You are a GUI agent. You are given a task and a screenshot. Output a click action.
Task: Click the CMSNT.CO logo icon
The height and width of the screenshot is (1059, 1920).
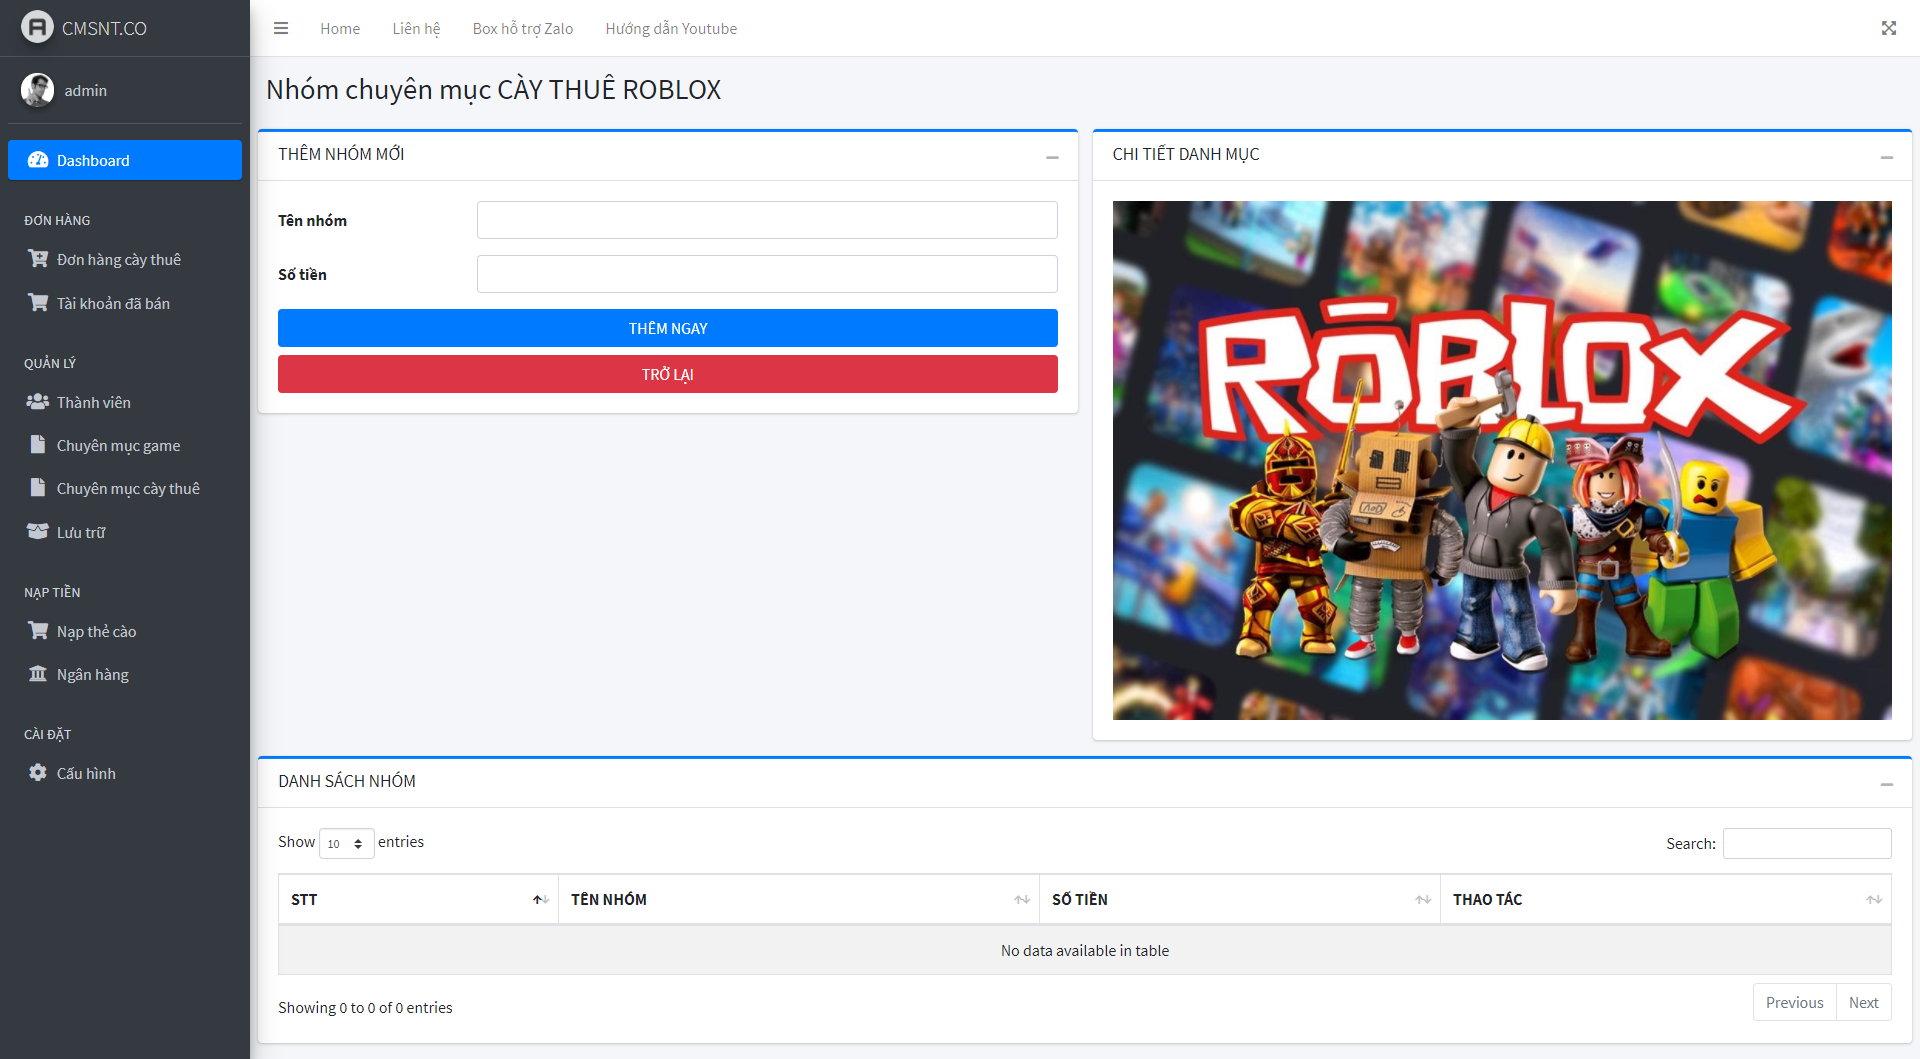pos(37,27)
